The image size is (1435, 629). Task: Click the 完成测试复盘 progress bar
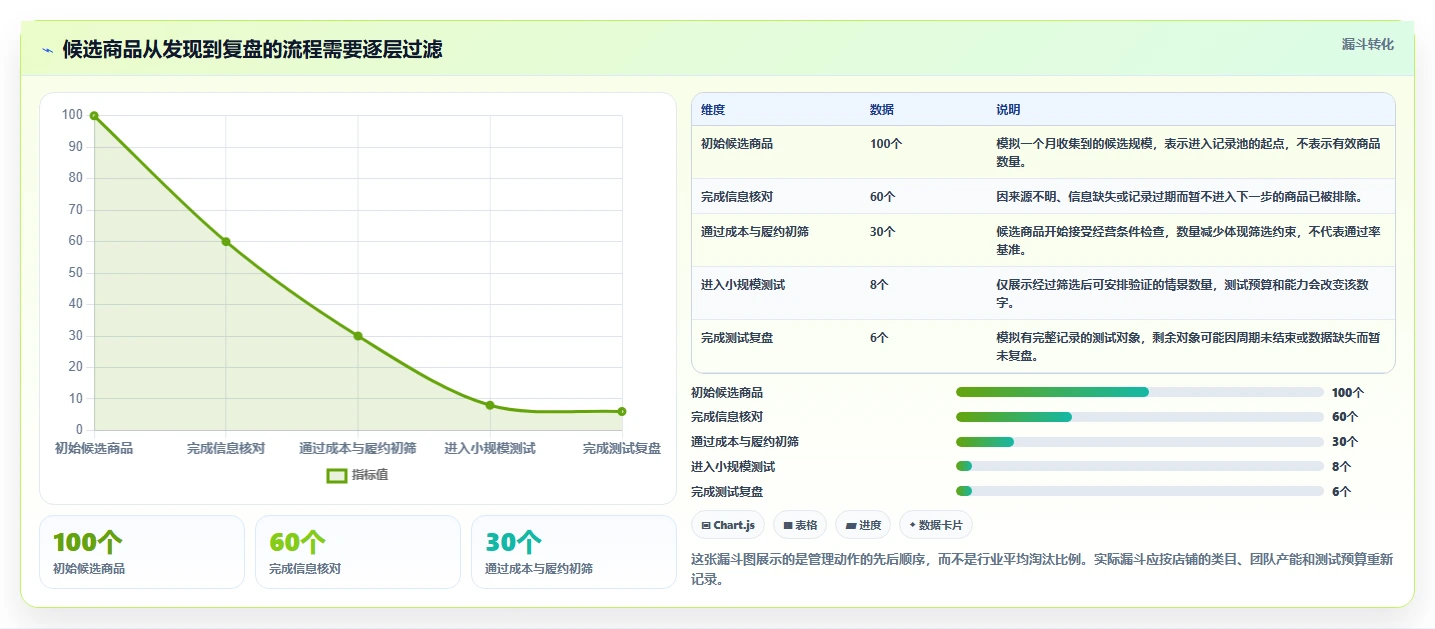coord(1140,491)
